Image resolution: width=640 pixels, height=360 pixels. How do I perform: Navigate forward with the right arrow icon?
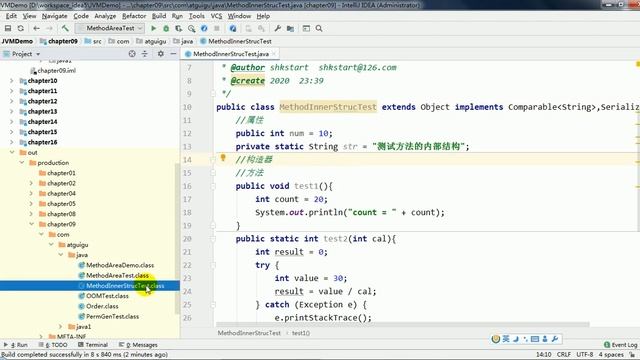49,29
